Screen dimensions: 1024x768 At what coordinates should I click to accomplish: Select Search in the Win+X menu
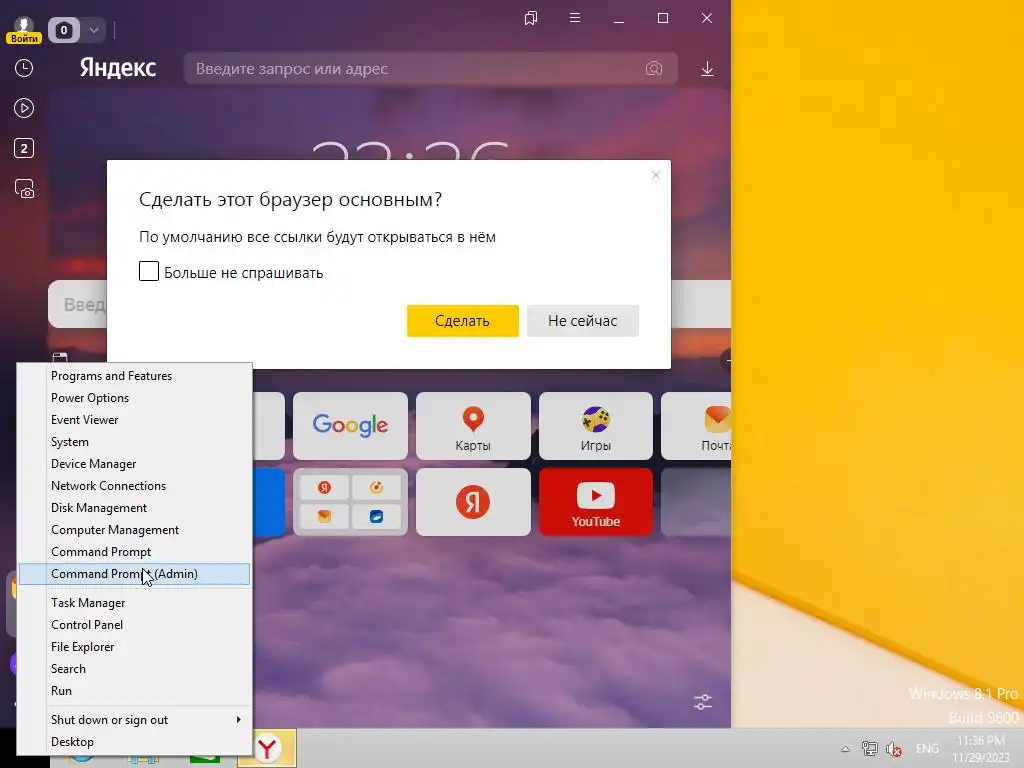(135, 669)
